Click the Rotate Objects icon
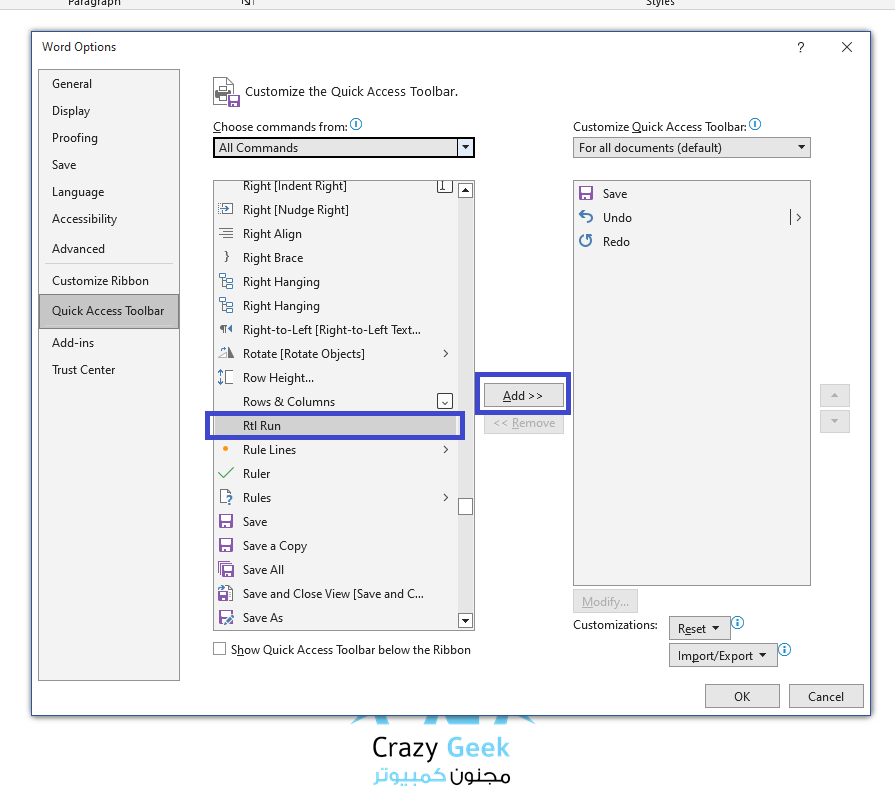 (x=226, y=354)
